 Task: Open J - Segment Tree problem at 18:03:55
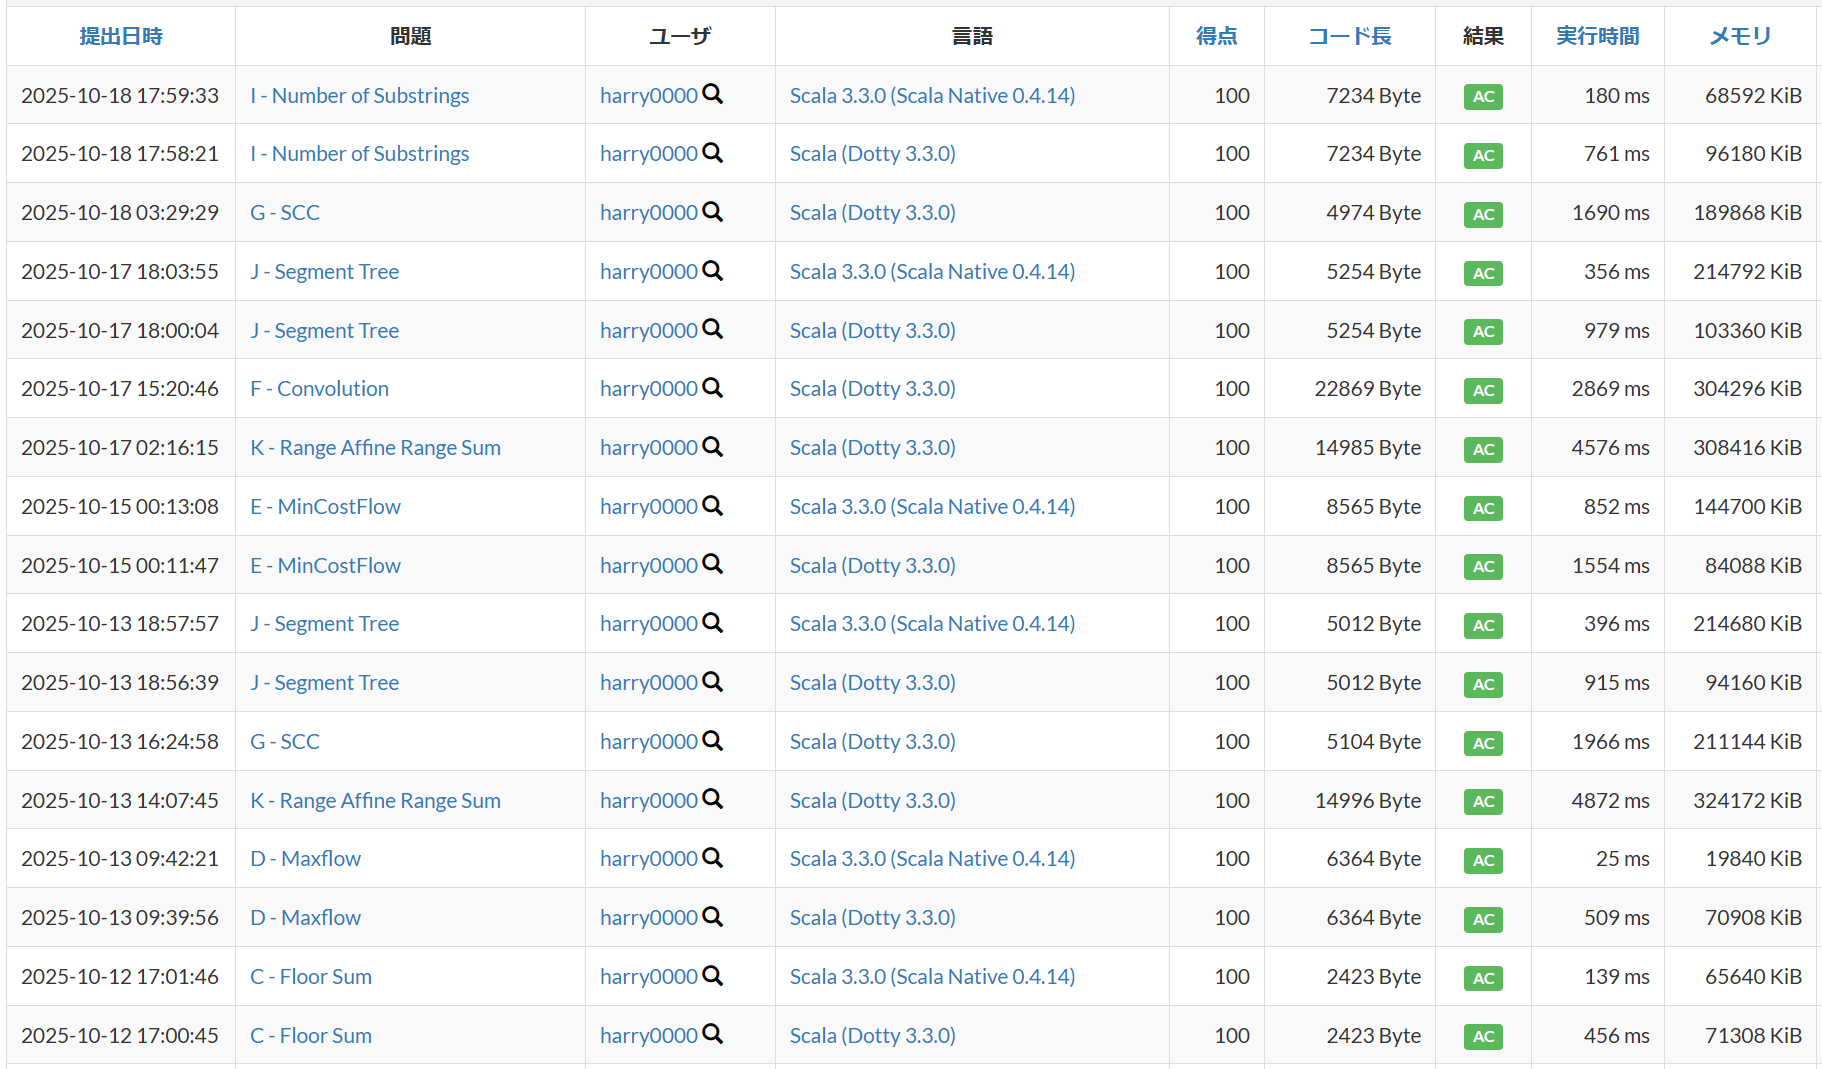[324, 272]
